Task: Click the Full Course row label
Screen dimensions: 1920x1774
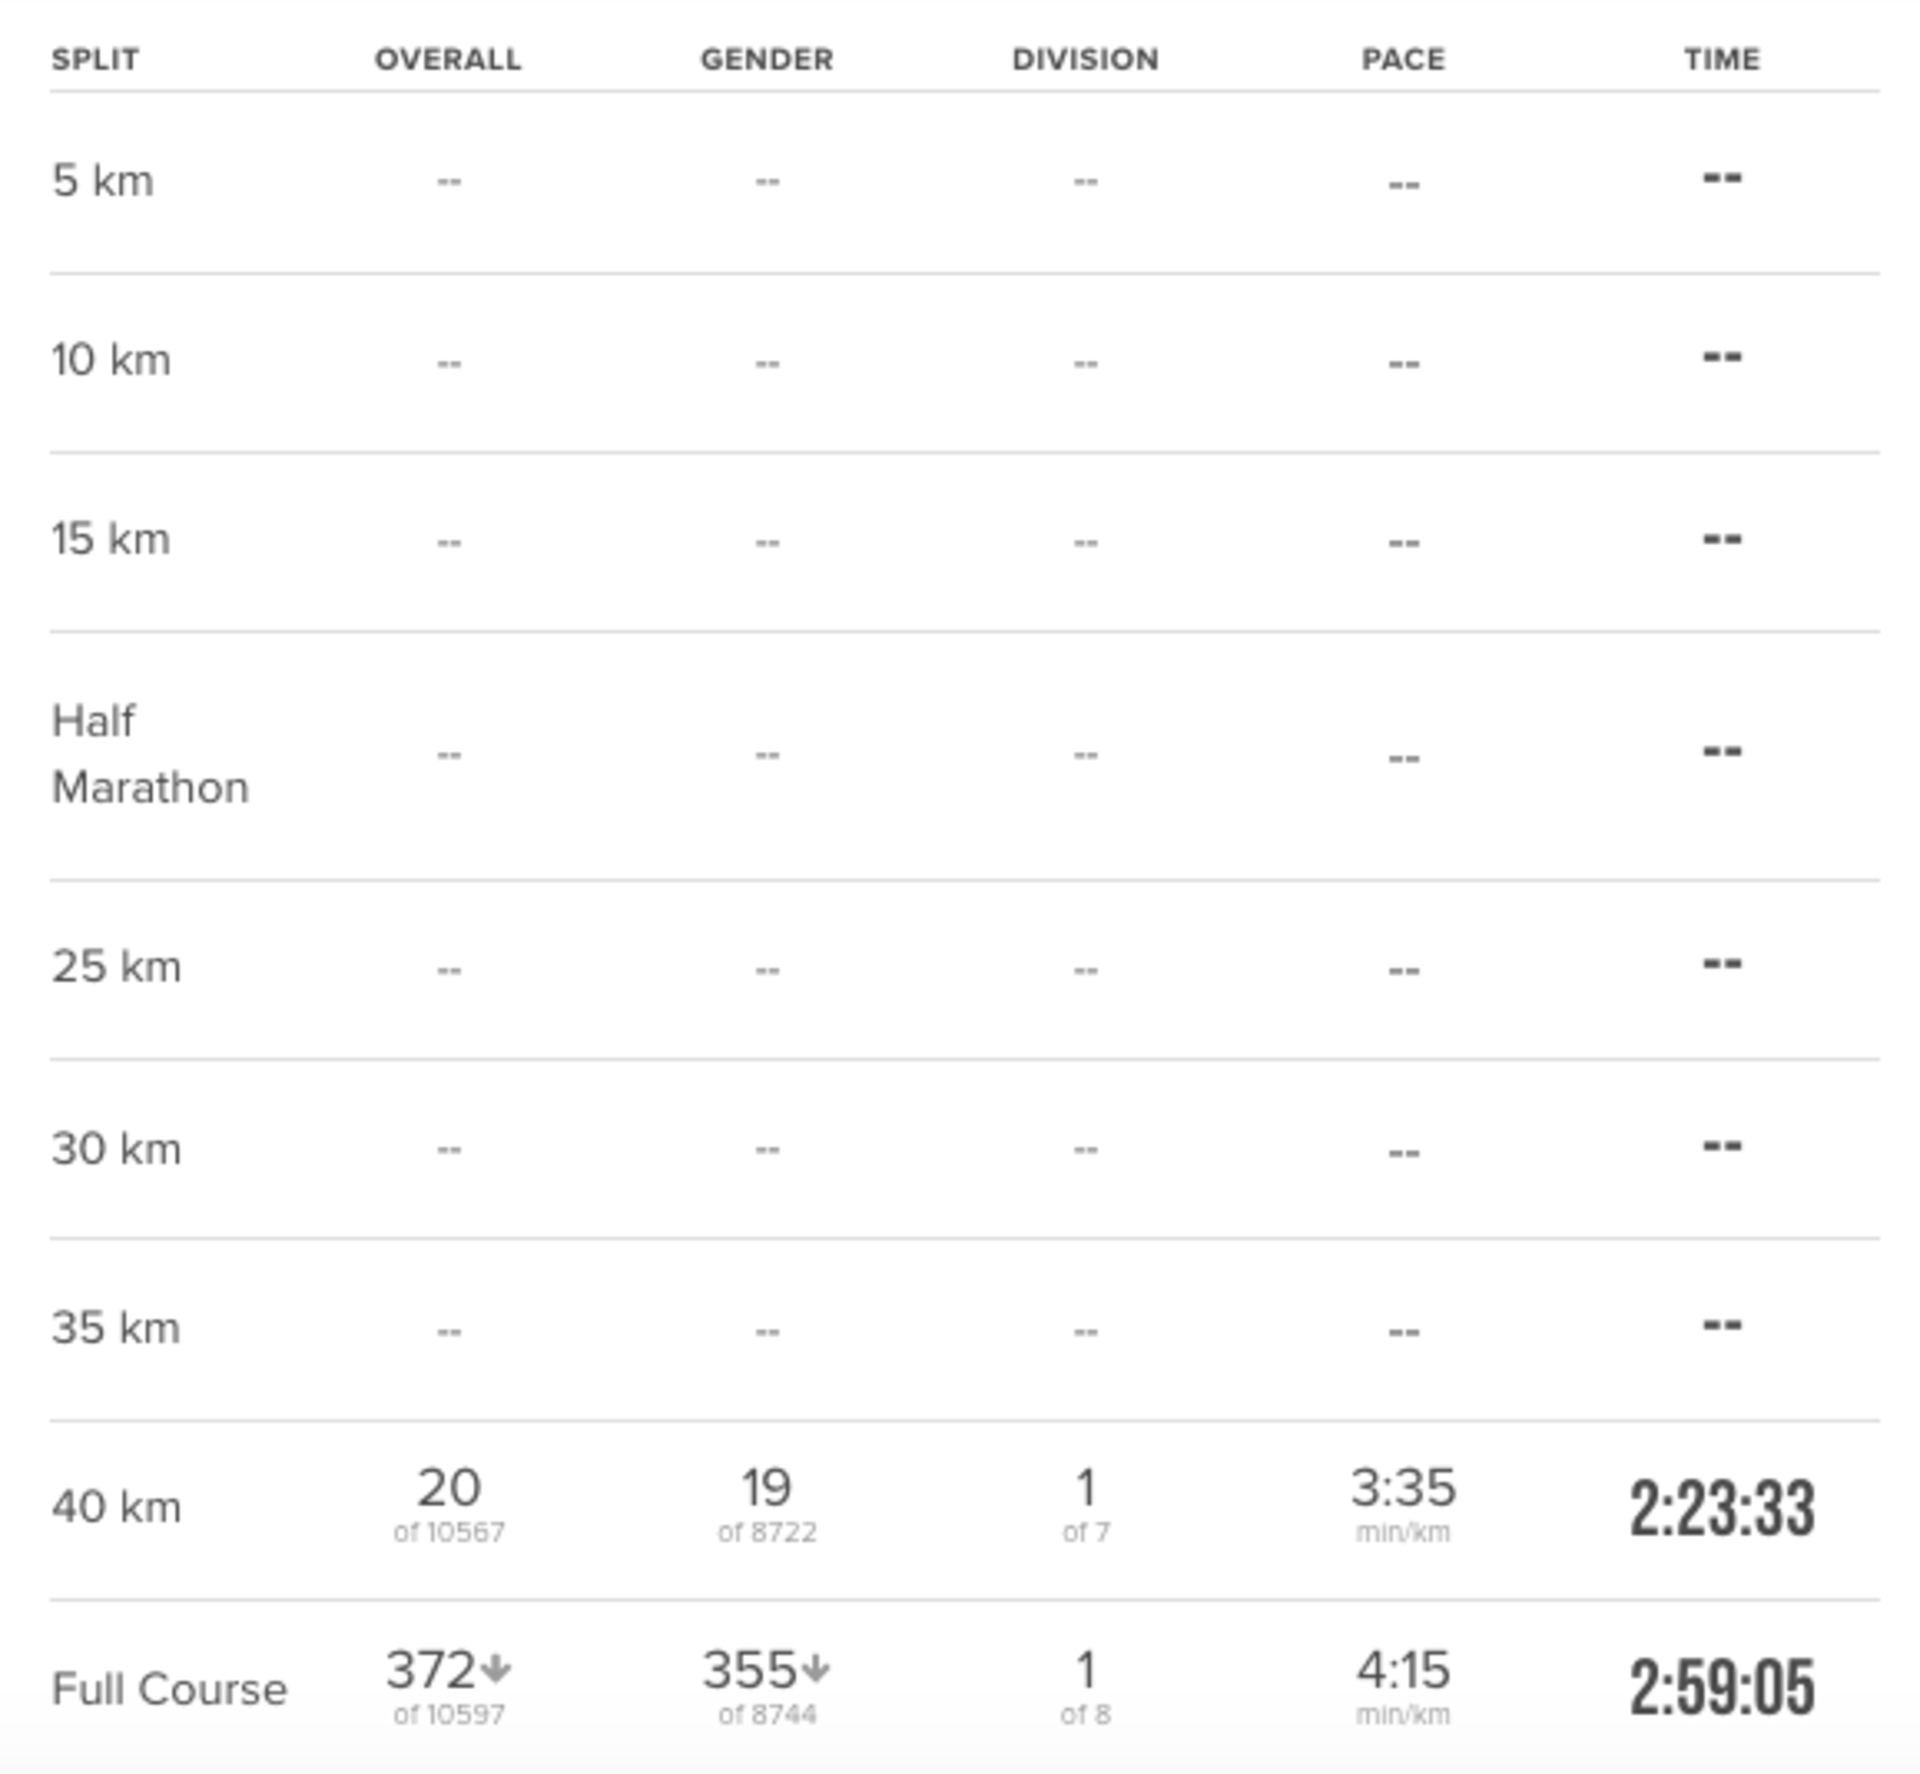Action: (x=169, y=1689)
